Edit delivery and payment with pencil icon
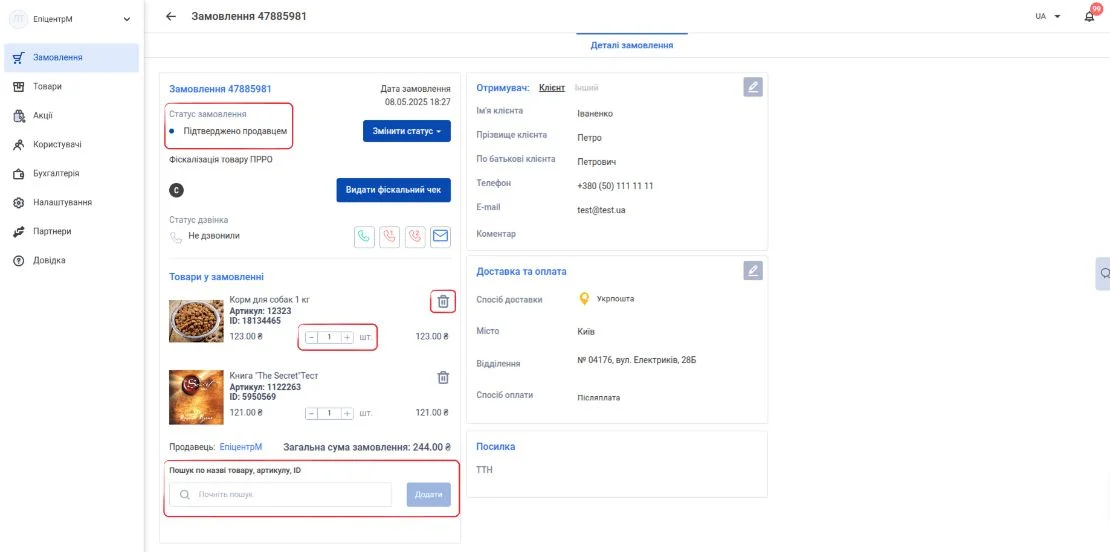Screen dimensions: 1110x552 [753, 270]
